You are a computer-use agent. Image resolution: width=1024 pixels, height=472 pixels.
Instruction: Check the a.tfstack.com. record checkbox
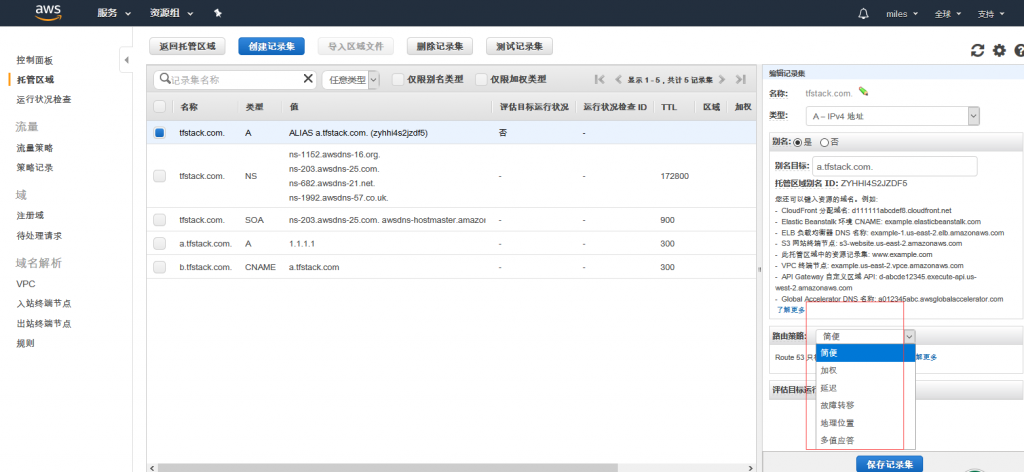[159, 244]
